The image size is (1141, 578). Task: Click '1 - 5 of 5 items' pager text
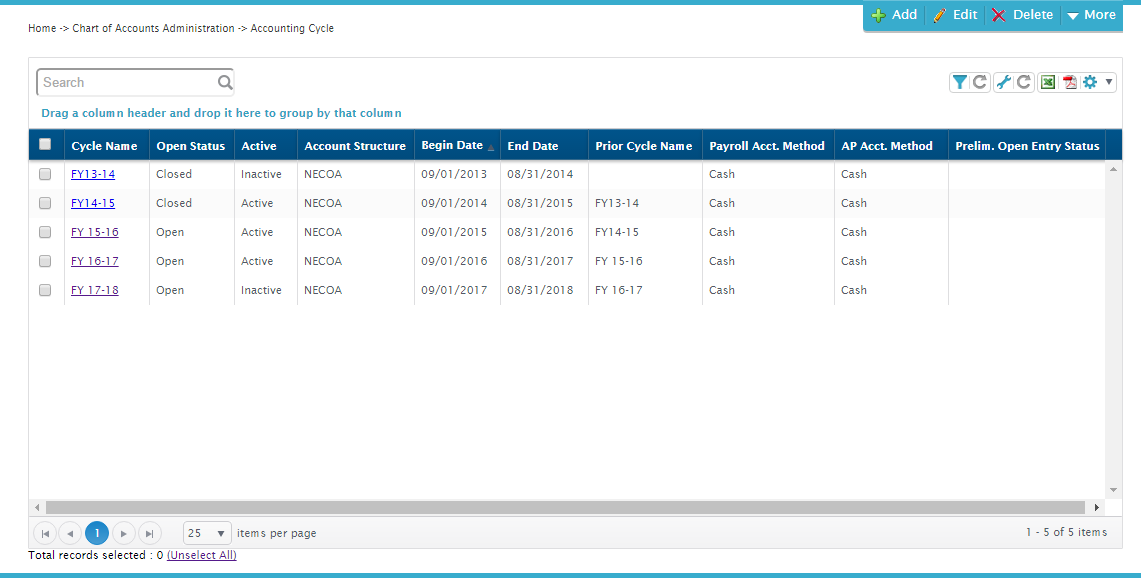[1066, 532]
